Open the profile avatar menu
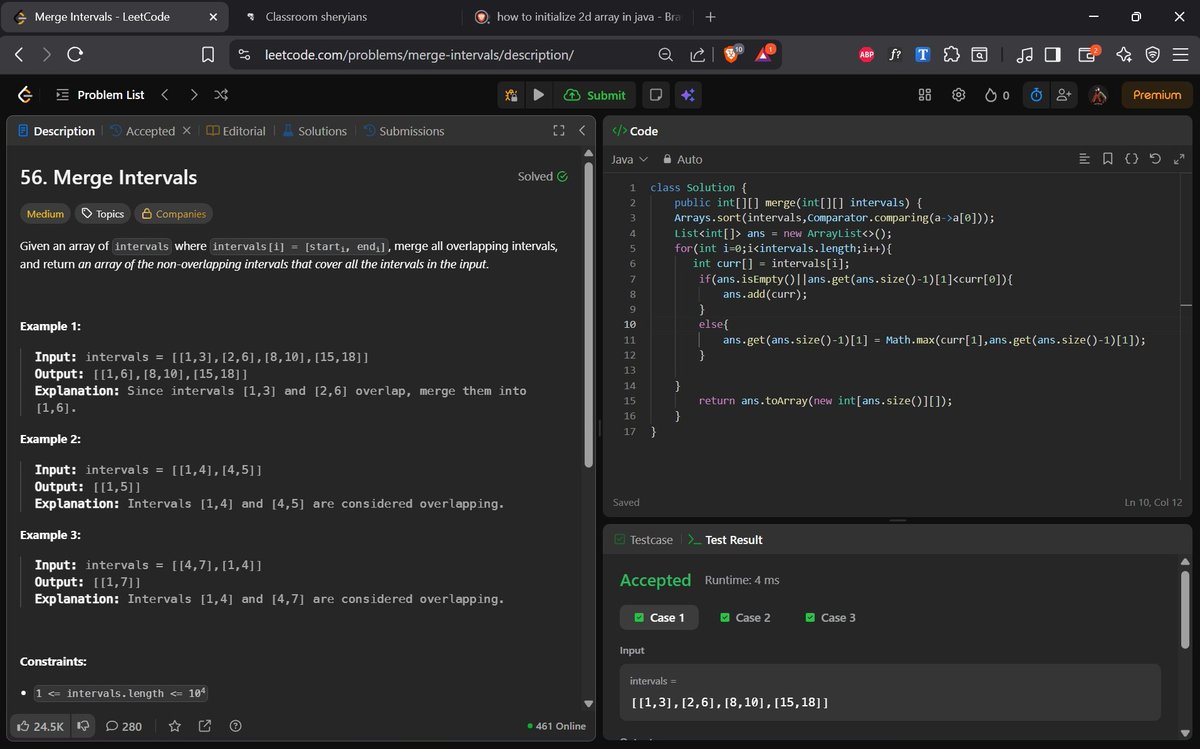Viewport: 1200px width, 749px height. coord(1098,95)
